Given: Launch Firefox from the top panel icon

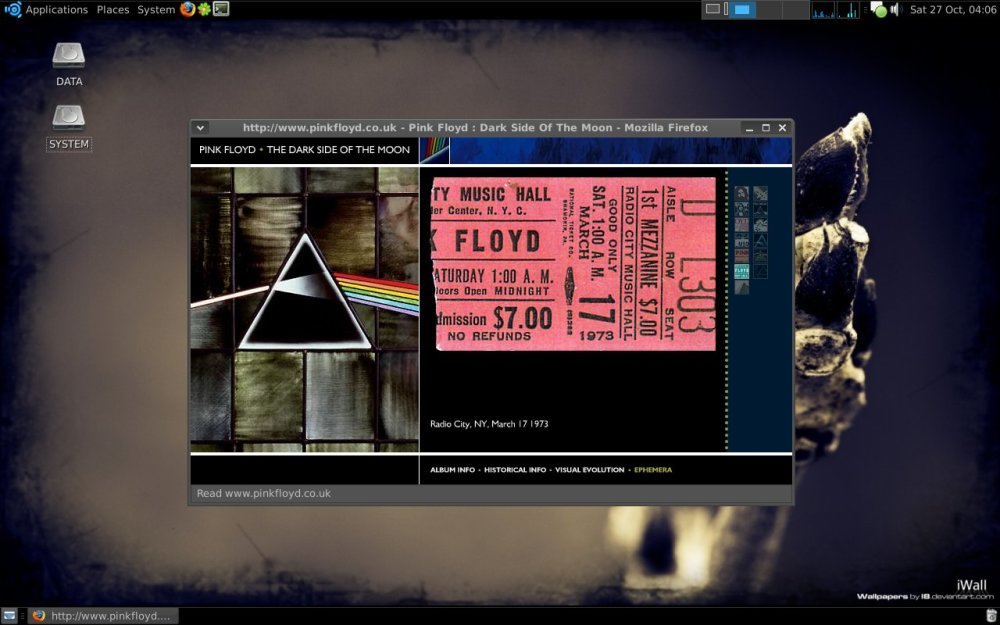Looking at the screenshot, I should (188, 9).
